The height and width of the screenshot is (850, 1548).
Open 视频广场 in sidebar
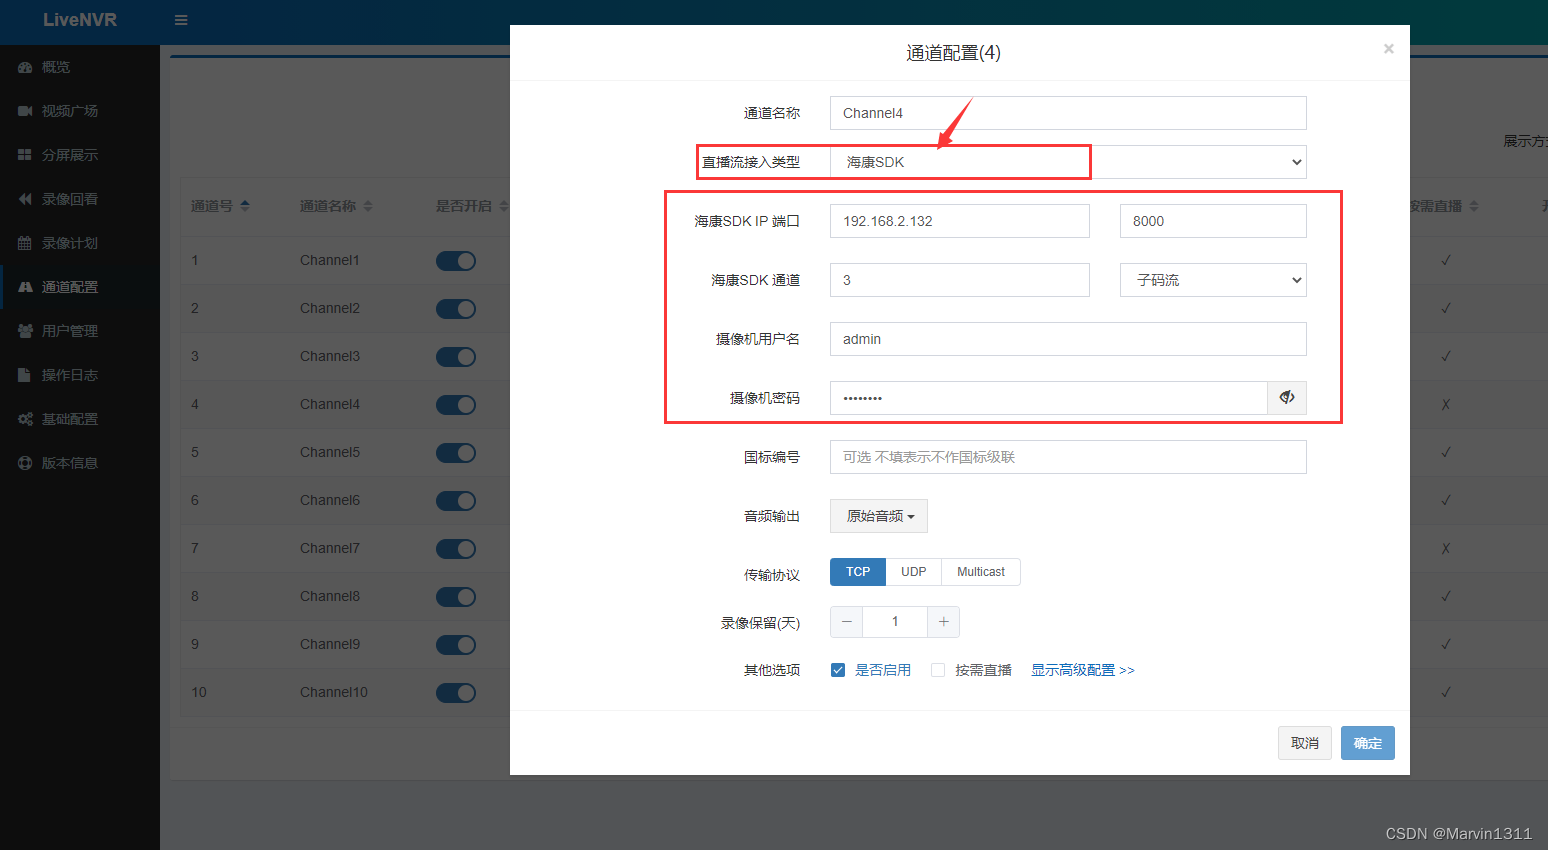point(80,111)
